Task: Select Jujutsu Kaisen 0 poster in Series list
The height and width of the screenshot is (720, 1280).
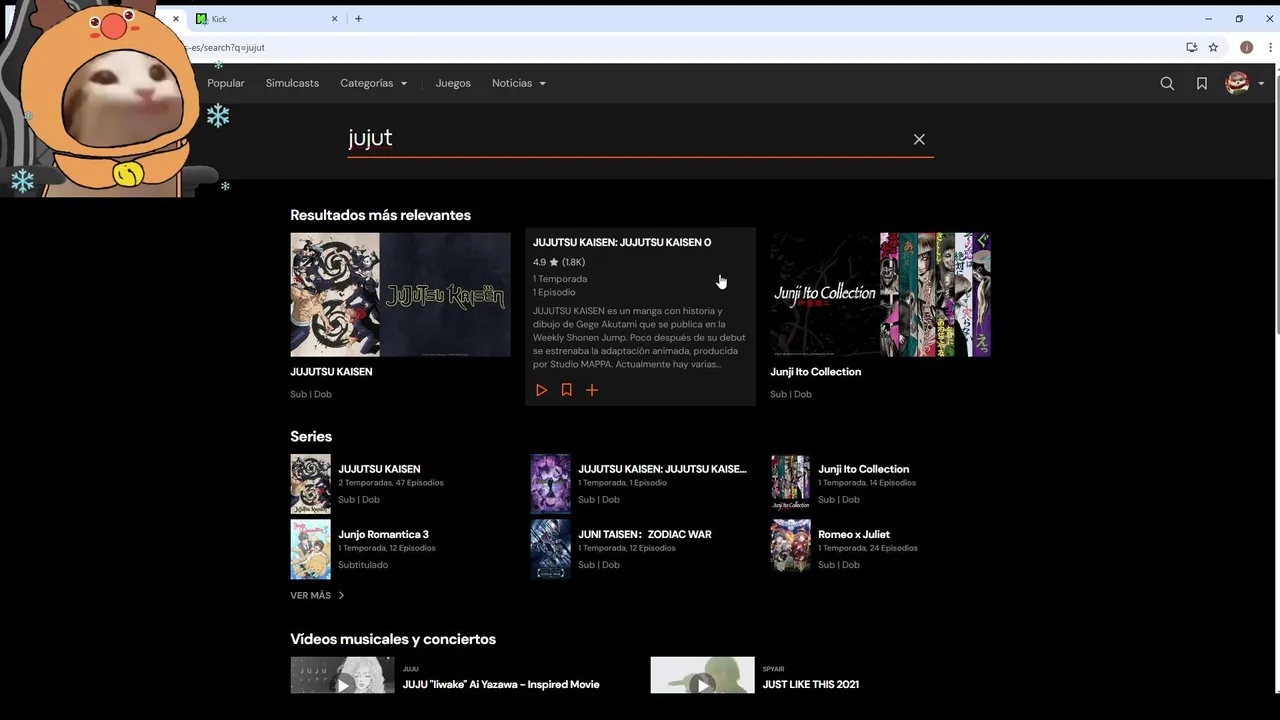Action: point(550,484)
